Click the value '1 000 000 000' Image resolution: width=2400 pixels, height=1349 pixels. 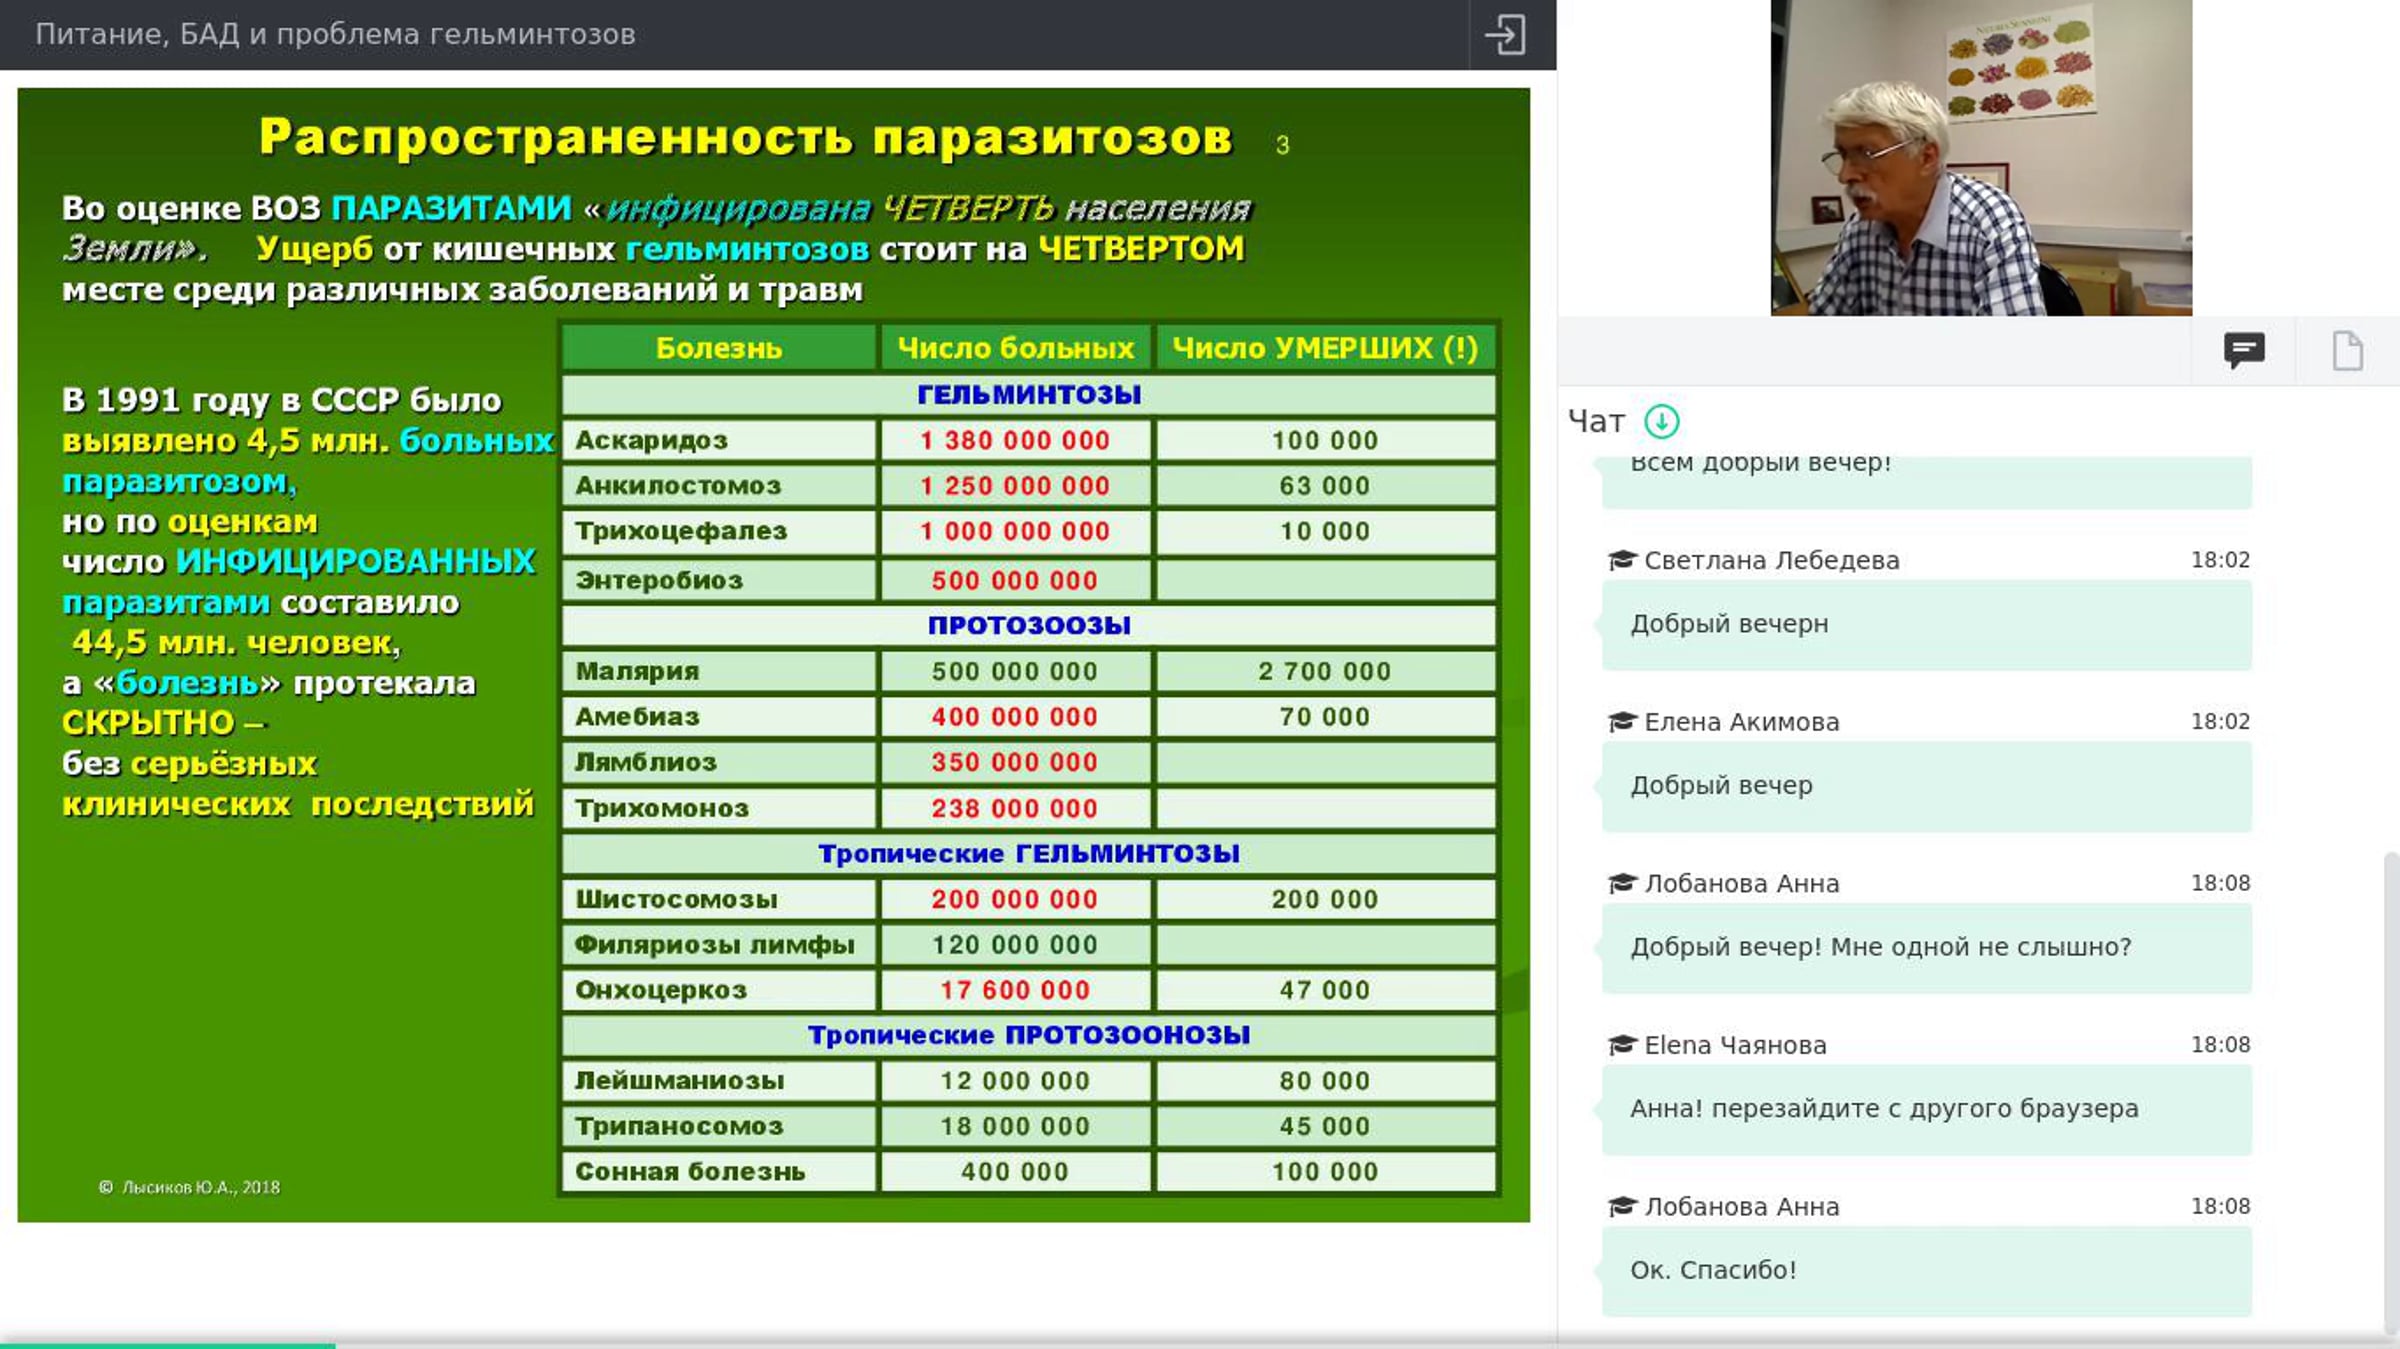tap(1015, 532)
